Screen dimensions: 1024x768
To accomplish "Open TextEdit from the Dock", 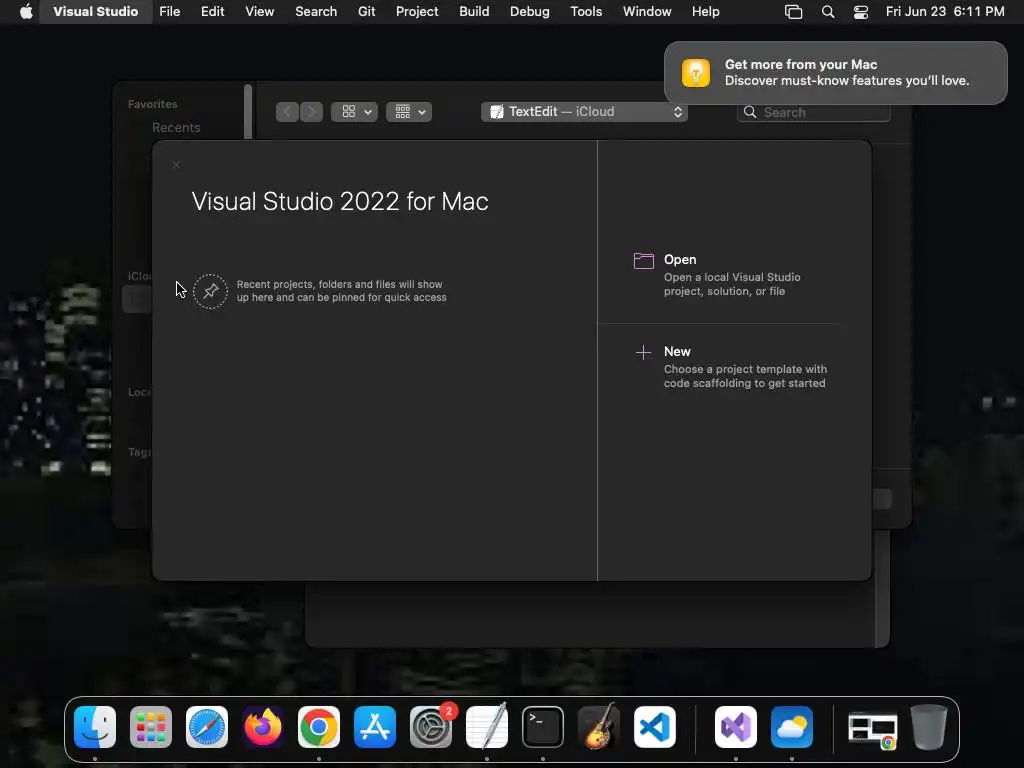I will (487, 727).
